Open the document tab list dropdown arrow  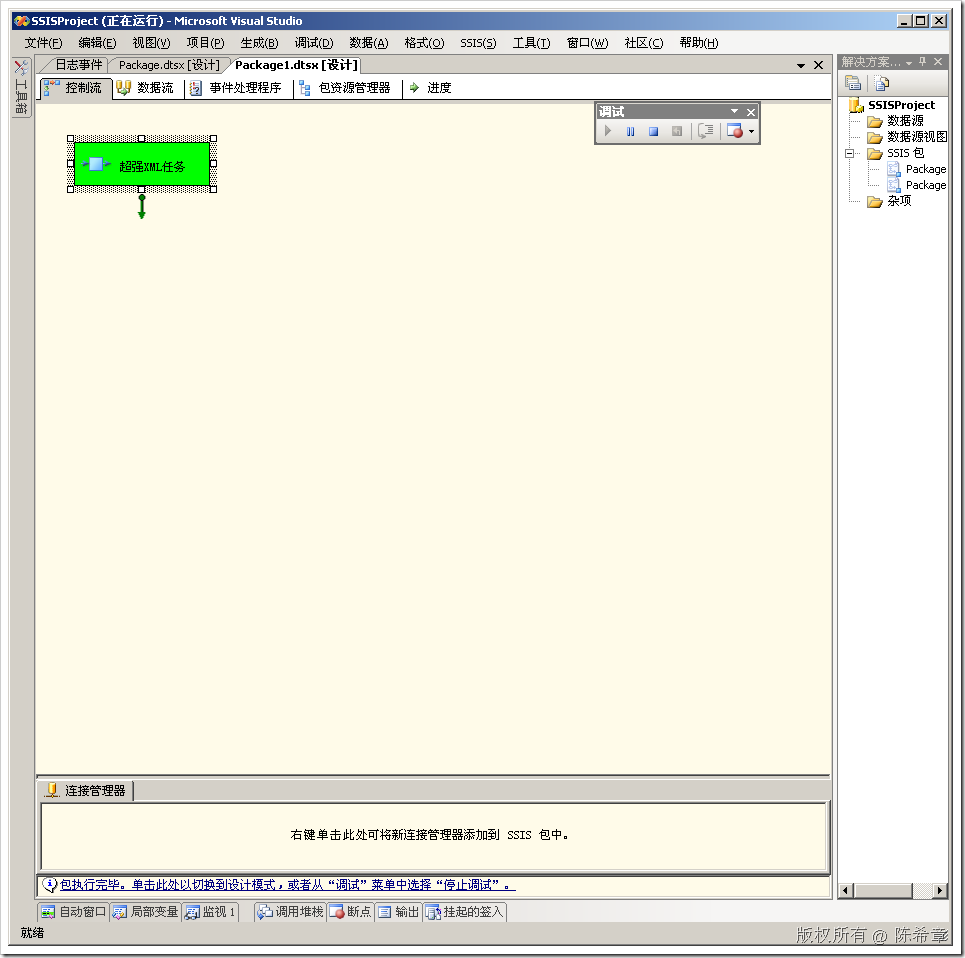click(801, 65)
